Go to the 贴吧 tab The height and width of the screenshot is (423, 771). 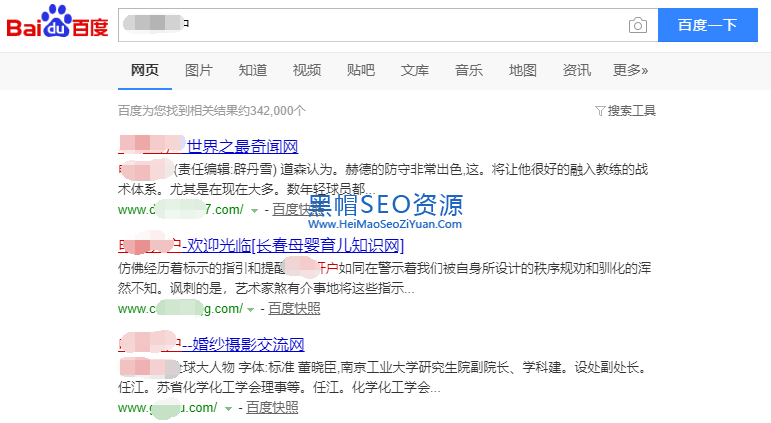tap(360, 70)
